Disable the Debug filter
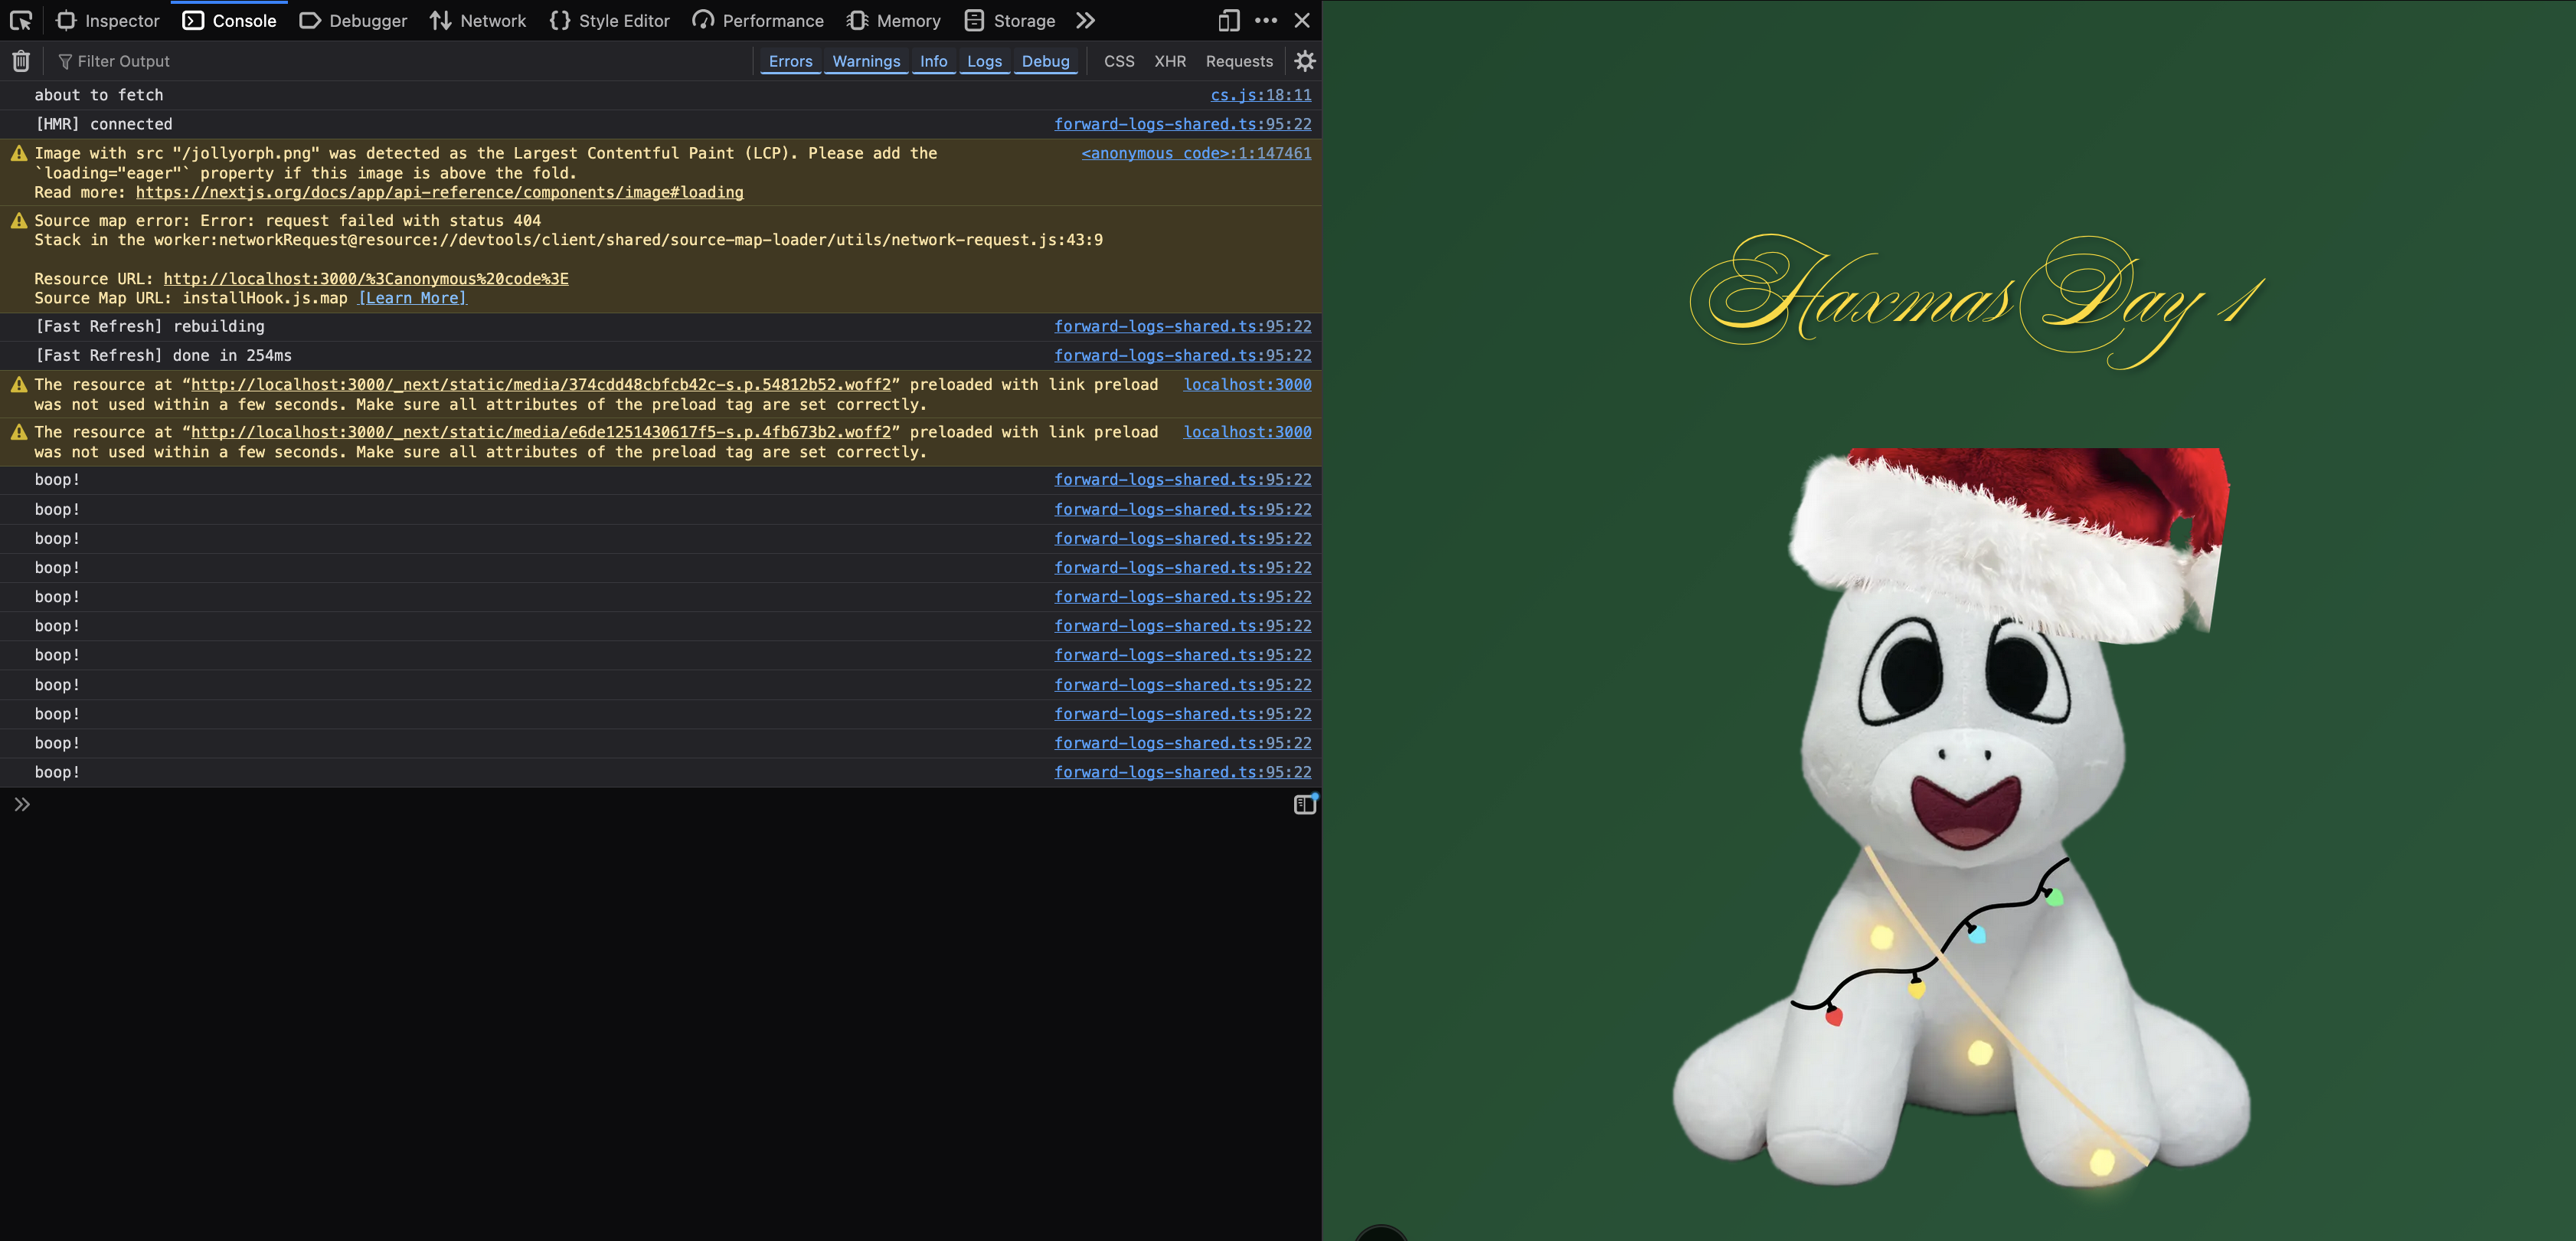This screenshot has width=2576, height=1241. click(1045, 61)
